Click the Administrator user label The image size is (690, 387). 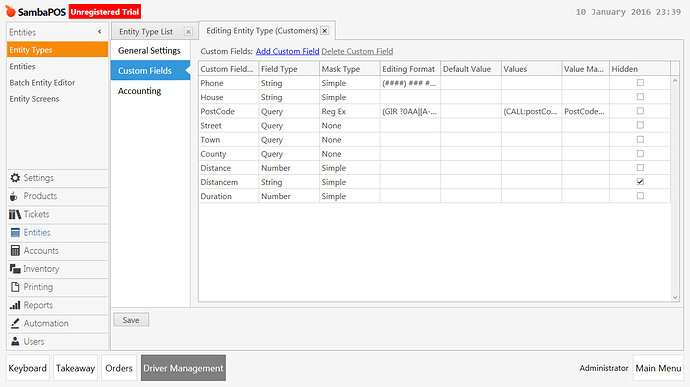[604, 368]
